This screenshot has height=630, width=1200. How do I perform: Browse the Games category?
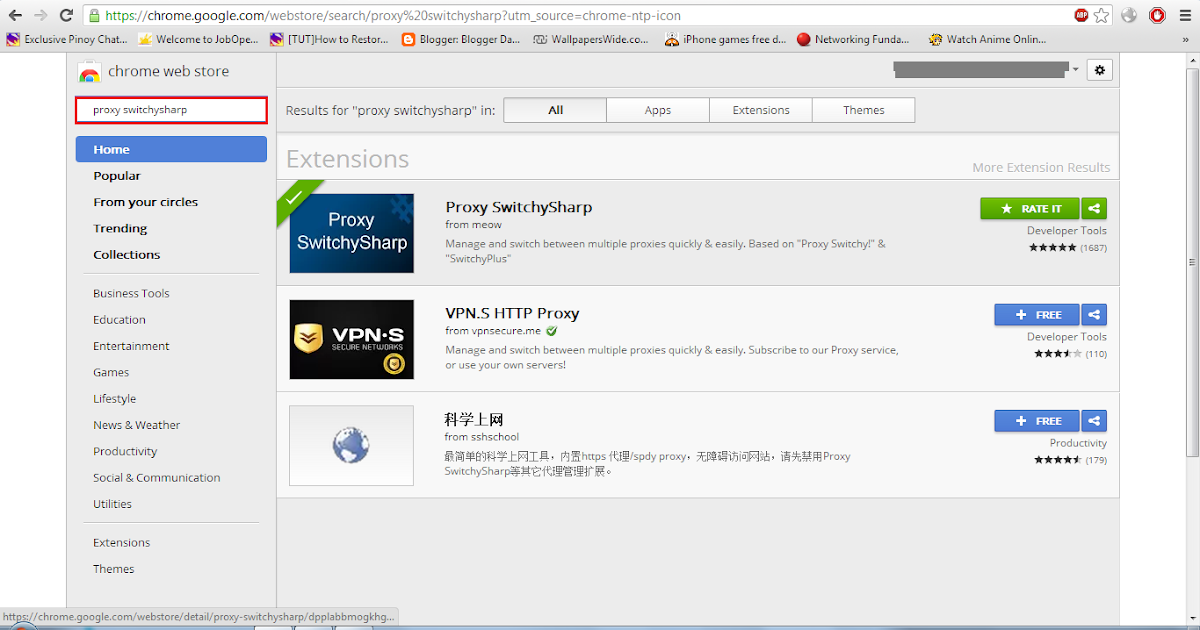(111, 372)
